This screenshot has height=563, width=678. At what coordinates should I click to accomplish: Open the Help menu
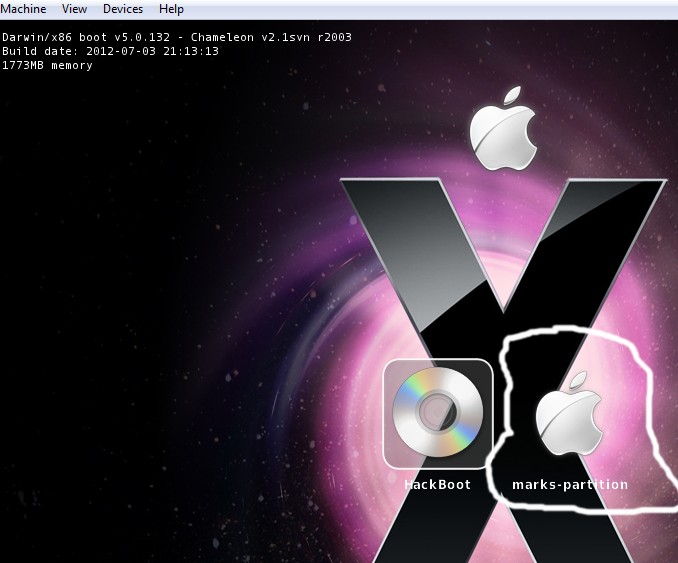pos(171,9)
